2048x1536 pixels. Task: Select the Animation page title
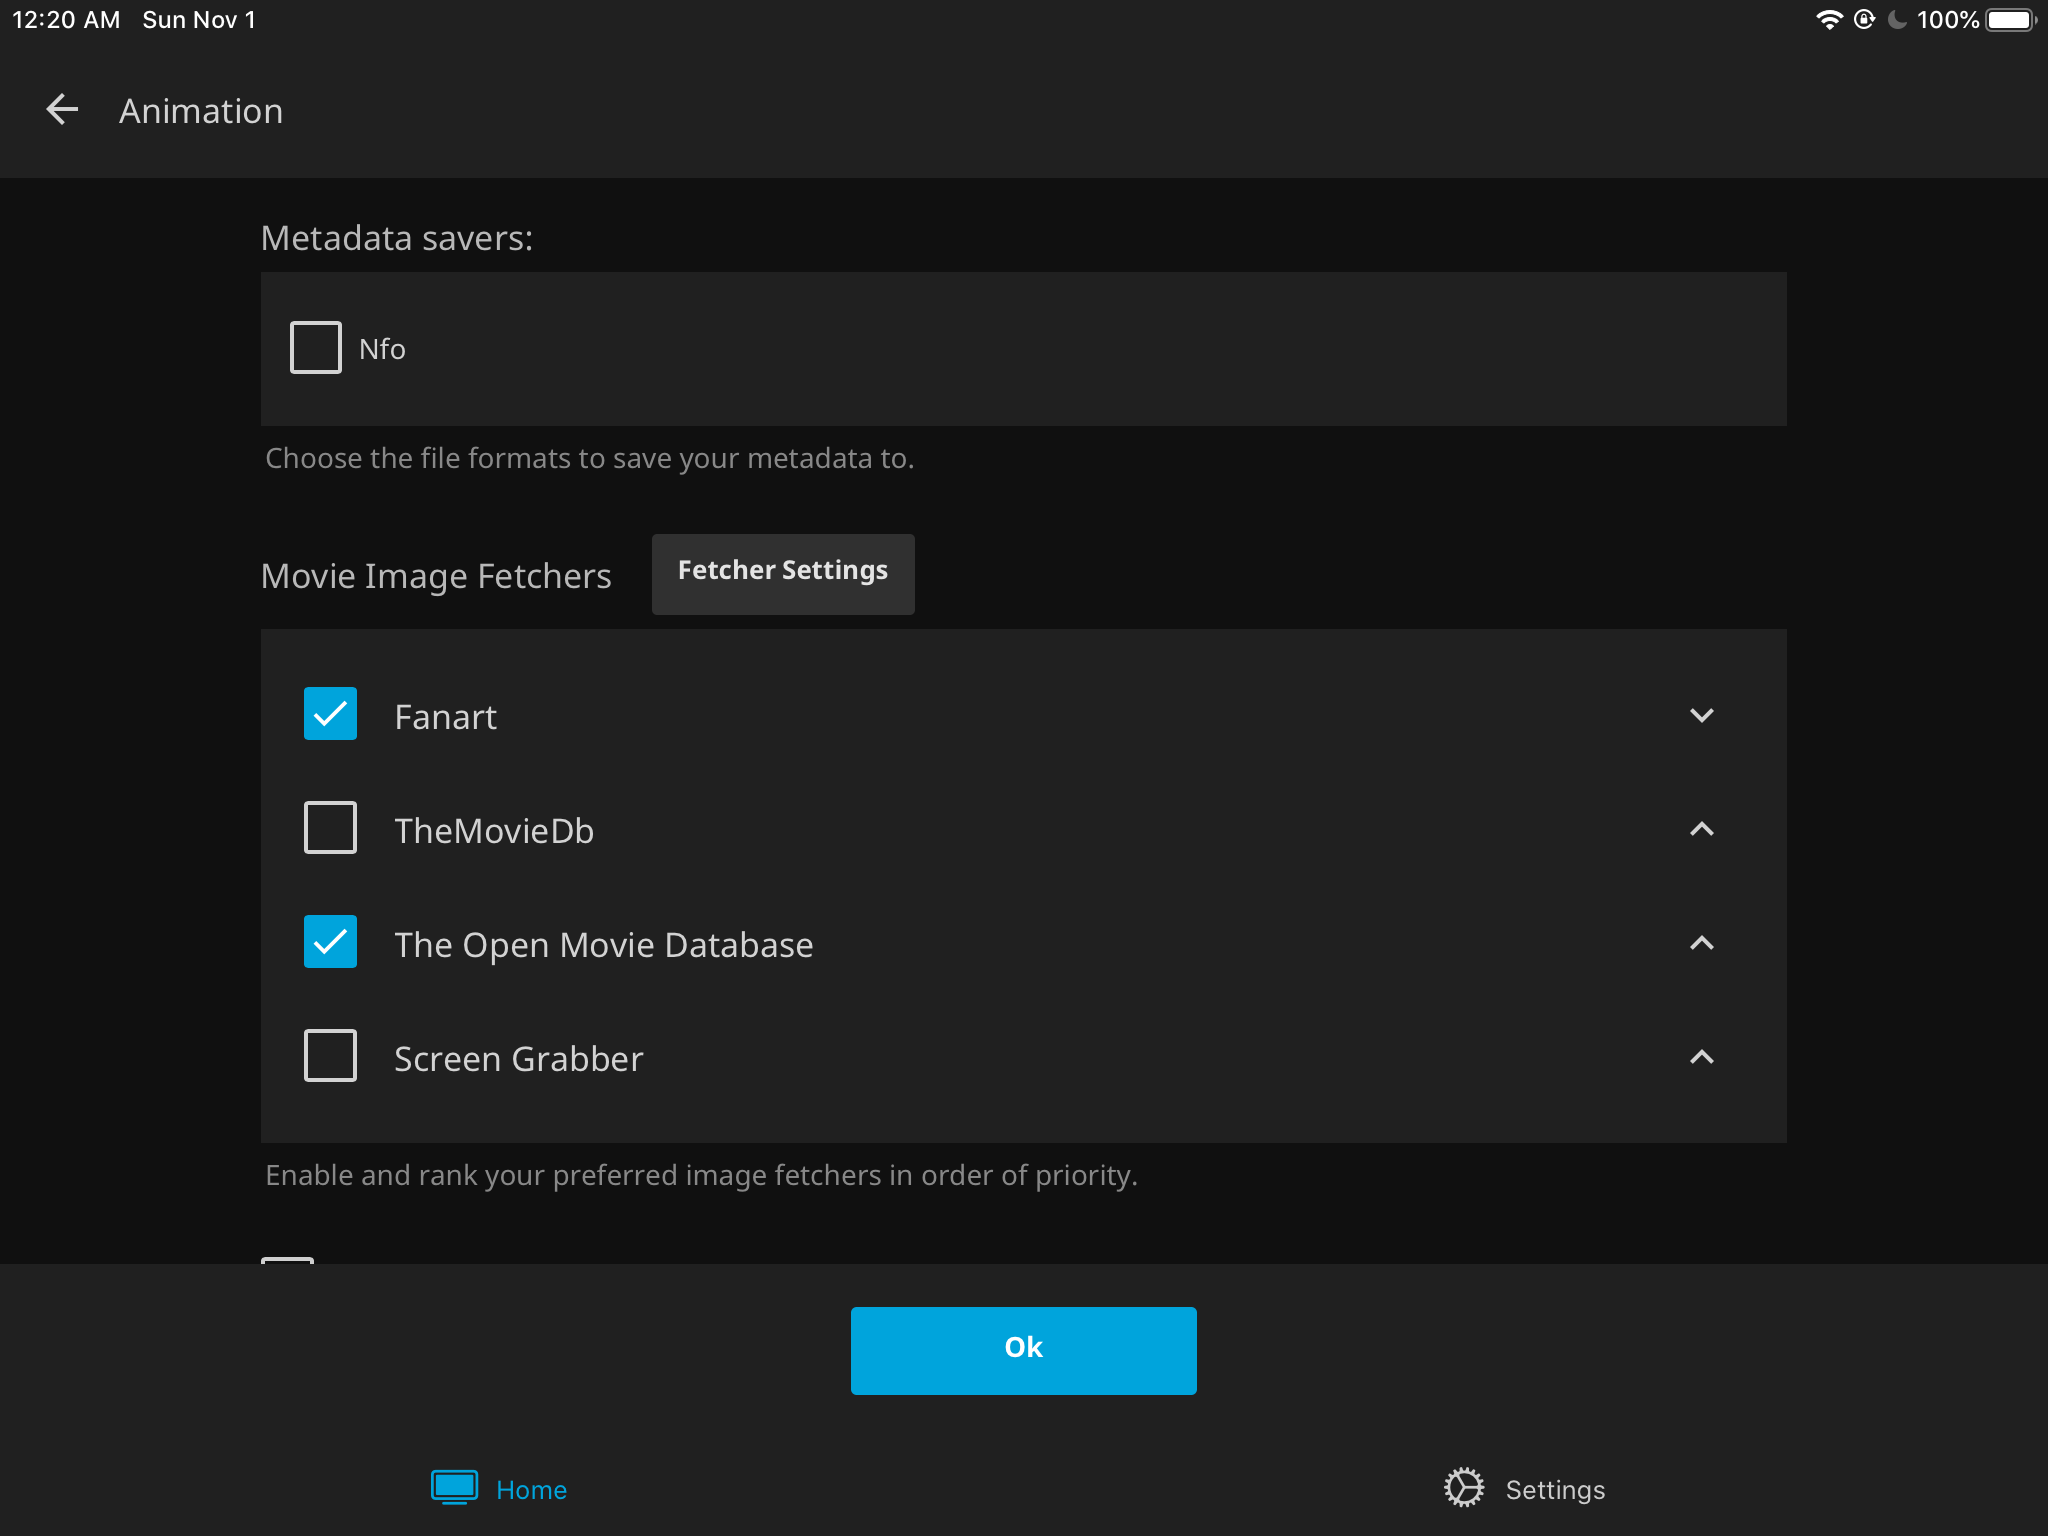201,111
